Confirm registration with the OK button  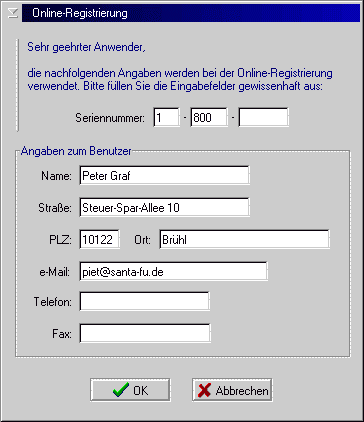(130, 390)
